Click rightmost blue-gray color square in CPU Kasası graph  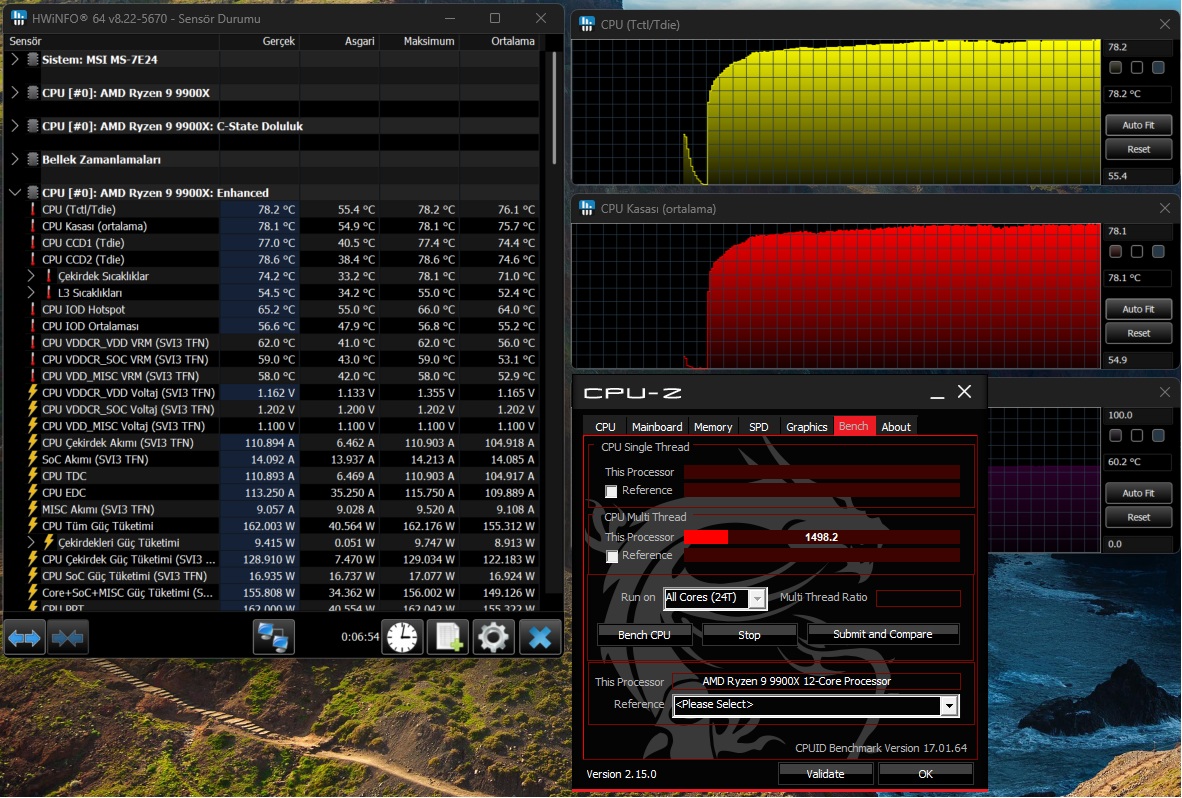[1159, 252]
